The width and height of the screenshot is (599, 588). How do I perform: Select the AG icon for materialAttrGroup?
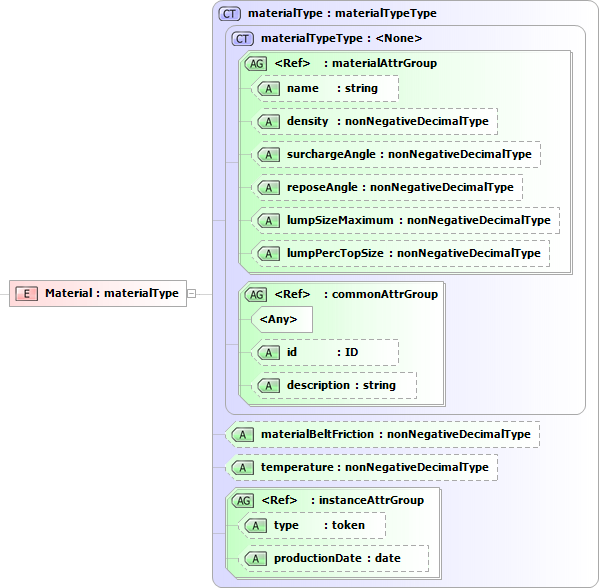click(256, 63)
